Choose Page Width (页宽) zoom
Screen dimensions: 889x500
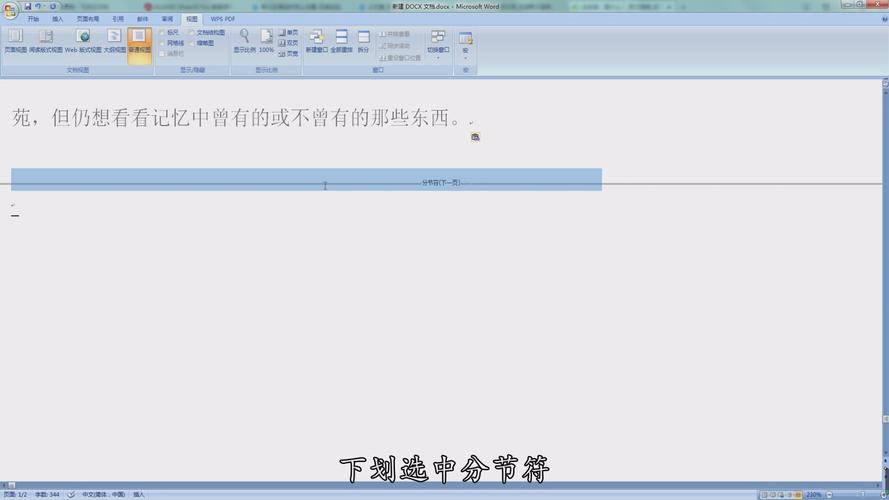point(288,54)
